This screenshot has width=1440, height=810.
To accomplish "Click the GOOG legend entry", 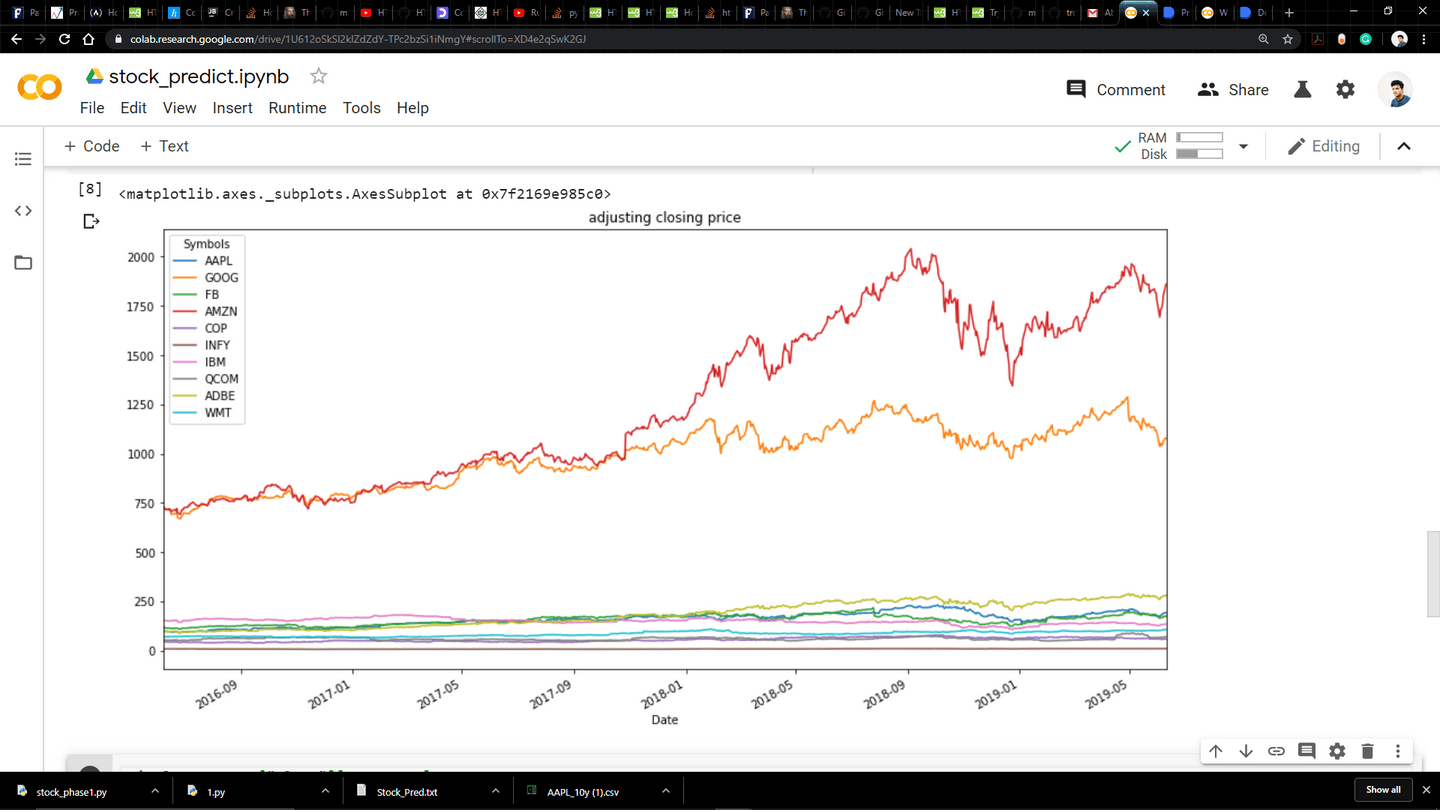I will click(x=206, y=277).
